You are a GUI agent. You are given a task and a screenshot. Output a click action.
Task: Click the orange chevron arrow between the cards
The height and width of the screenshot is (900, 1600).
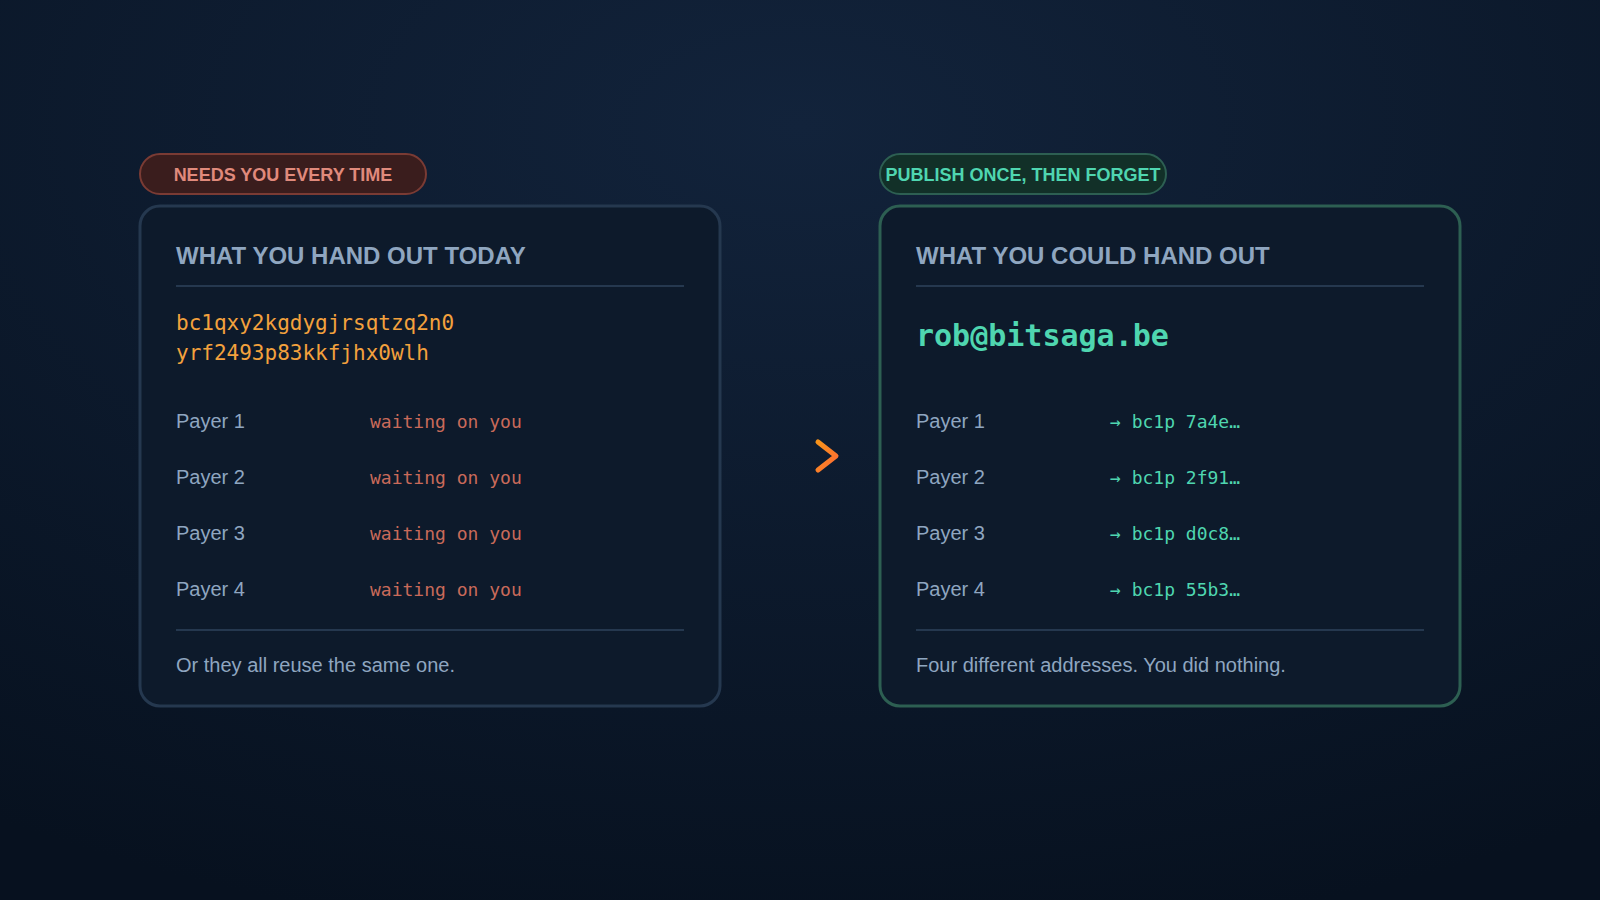coord(826,456)
